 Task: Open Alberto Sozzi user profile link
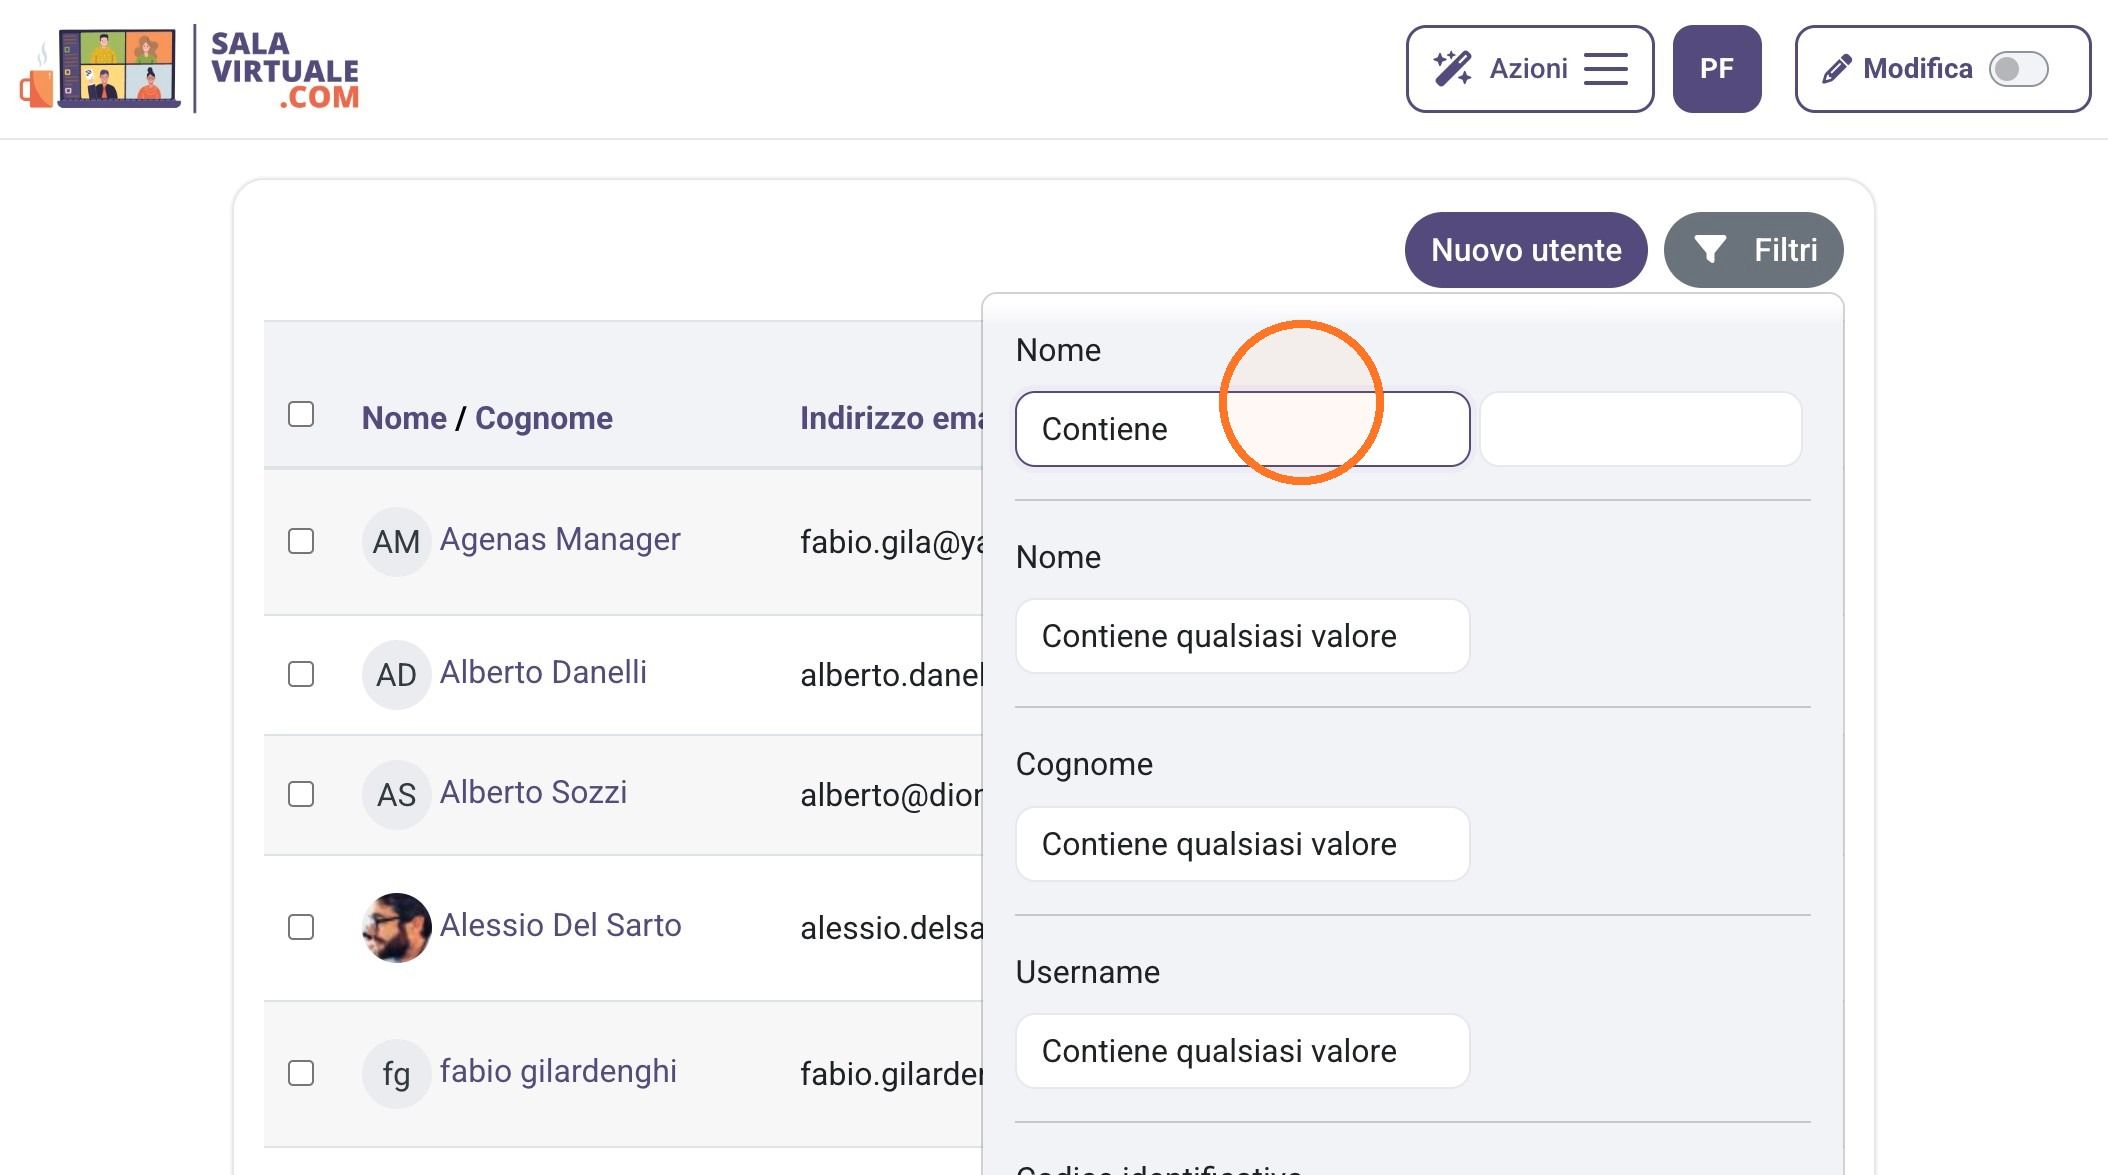click(533, 793)
